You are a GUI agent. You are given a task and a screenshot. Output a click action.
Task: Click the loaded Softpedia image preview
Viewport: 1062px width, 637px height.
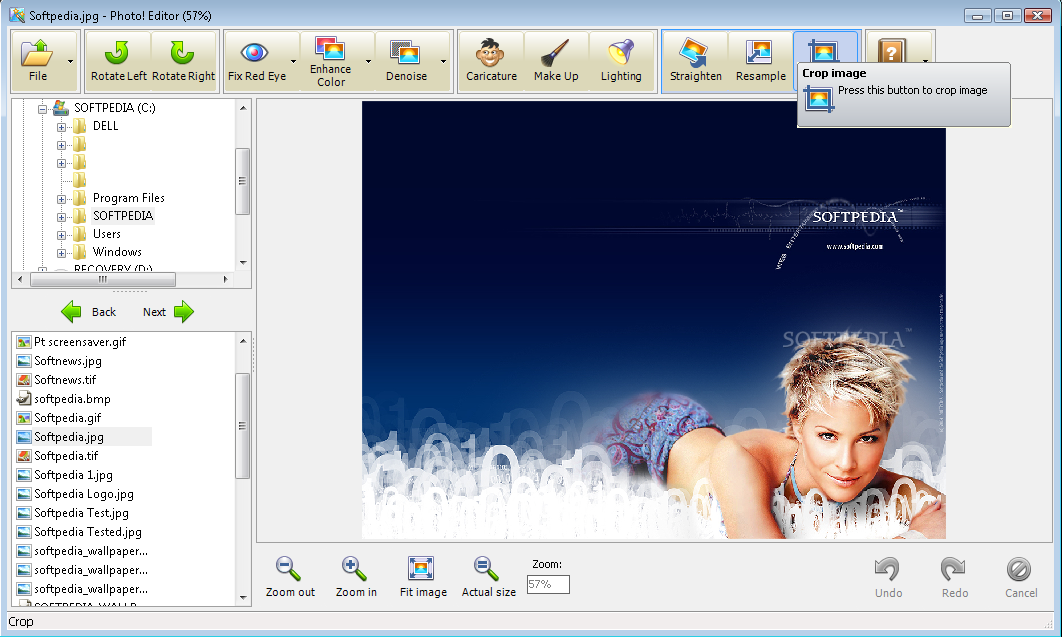coord(654,320)
